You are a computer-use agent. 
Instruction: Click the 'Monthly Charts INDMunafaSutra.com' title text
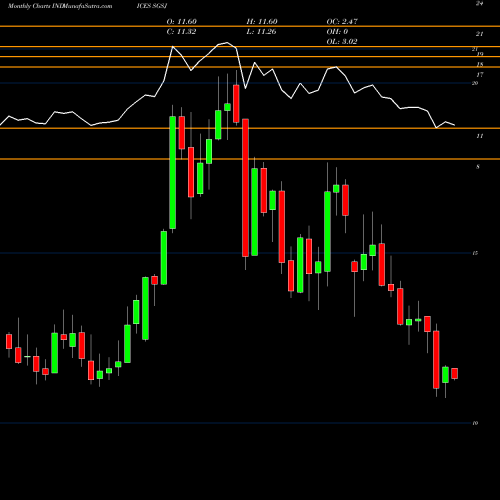[60, 6]
